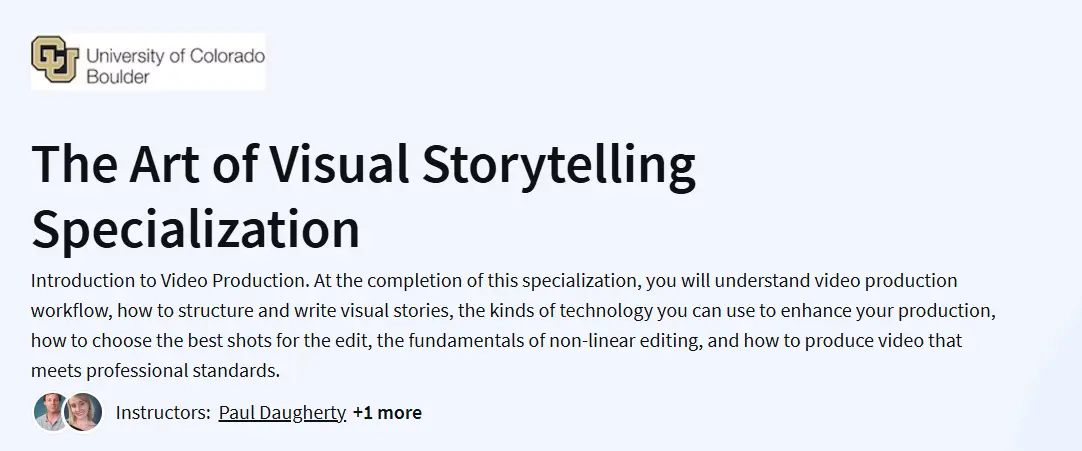Click the word 'workflow' starting the second description line

click(x=72, y=310)
